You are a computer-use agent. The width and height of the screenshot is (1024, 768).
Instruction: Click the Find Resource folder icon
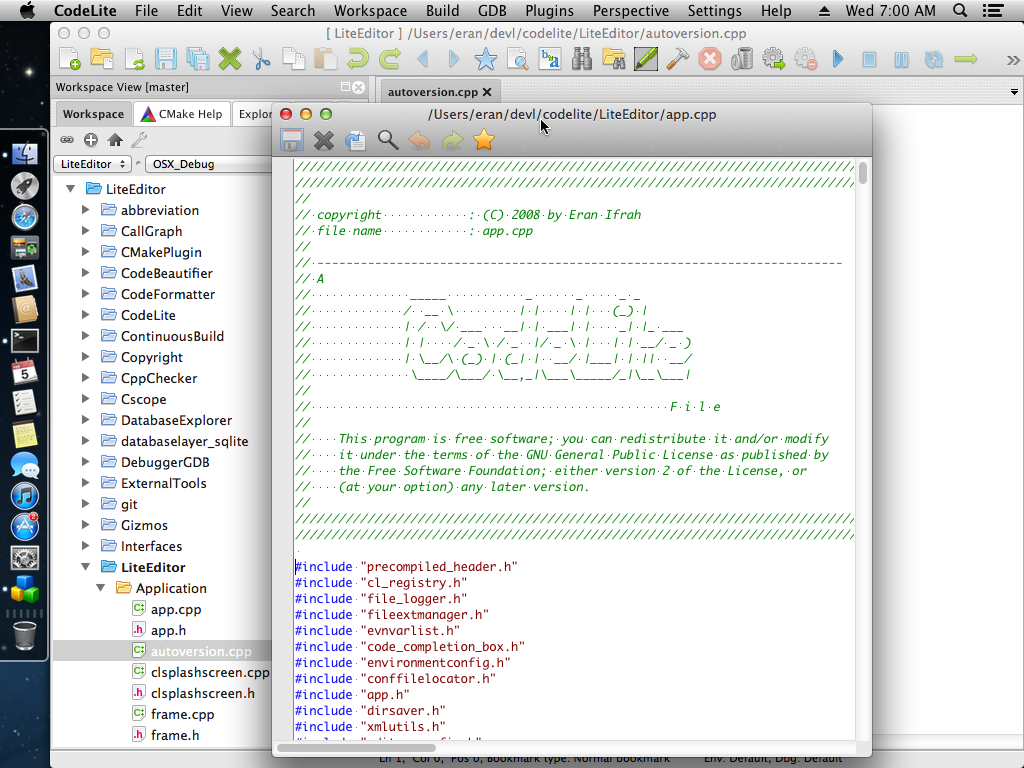614,59
